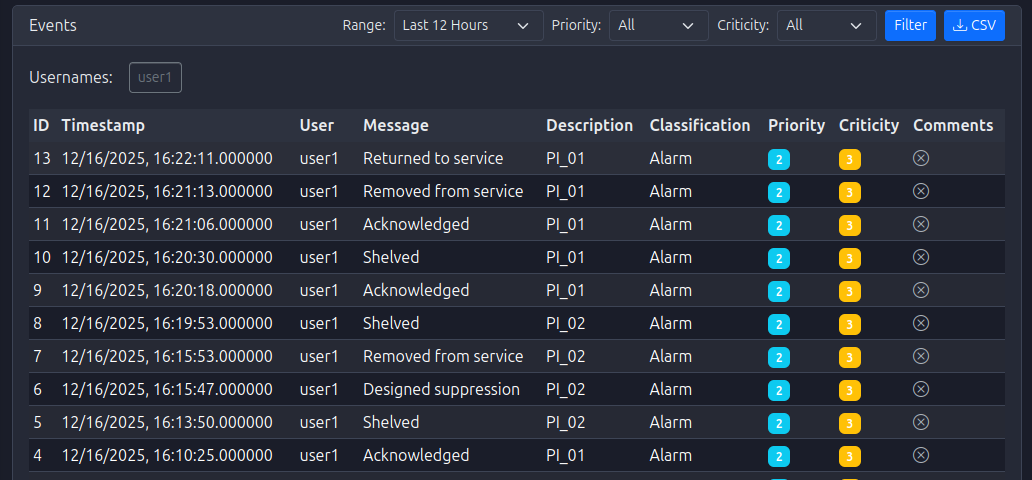Open comments icon for event ID 12

click(921, 191)
